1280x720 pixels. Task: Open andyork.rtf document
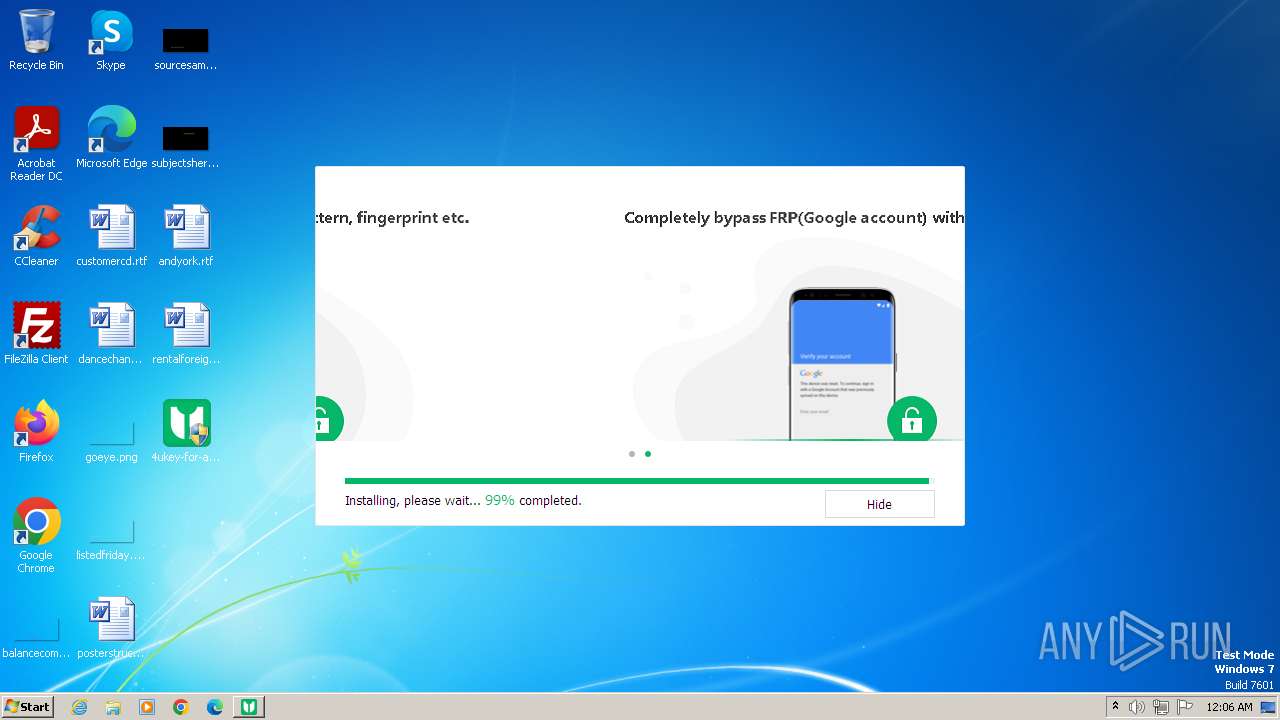click(186, 236)
